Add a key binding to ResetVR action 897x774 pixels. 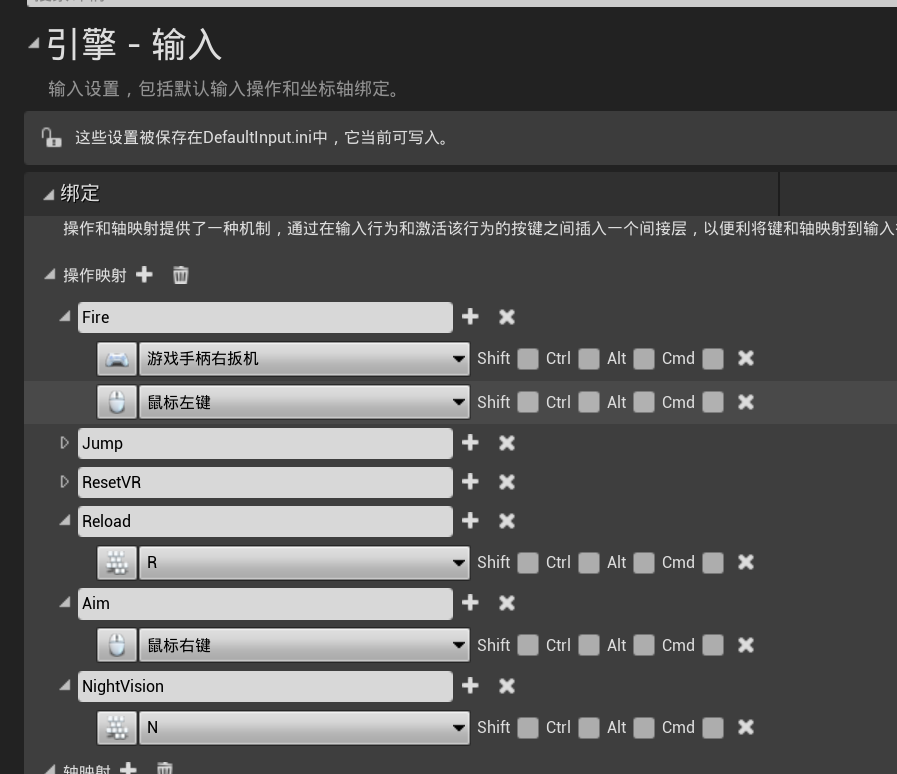470,482
